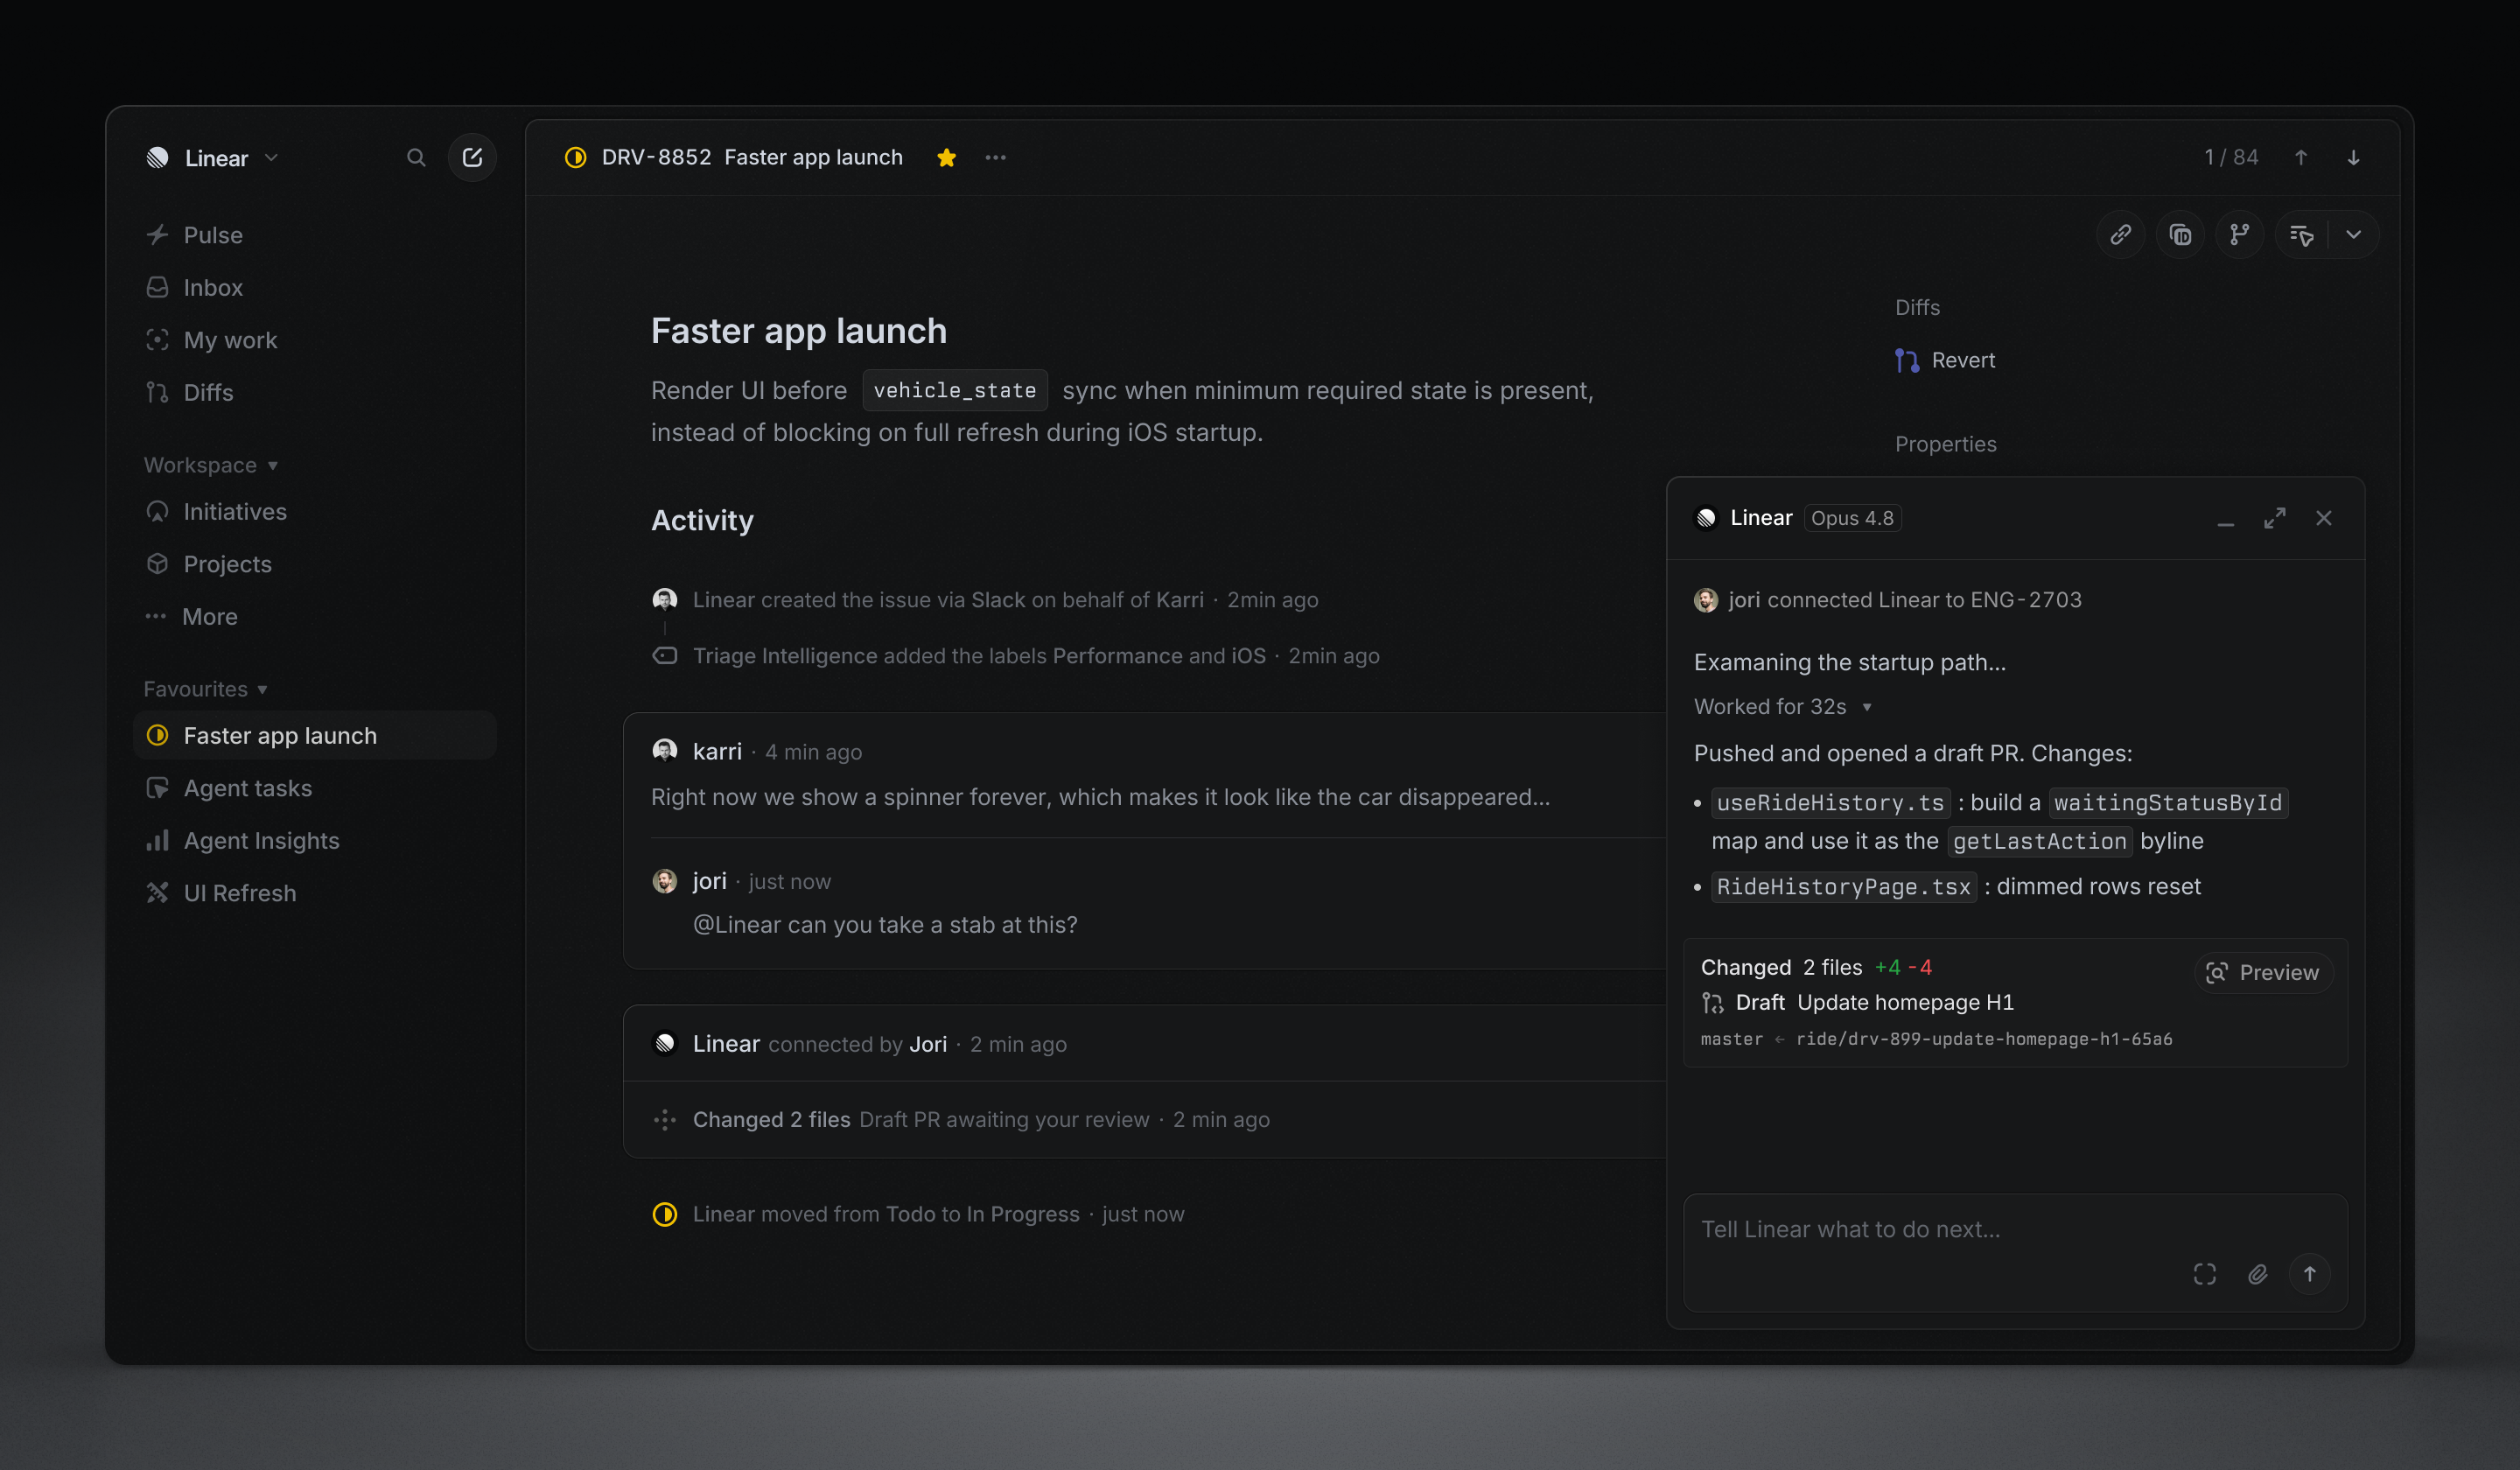Click the DRV-8852 issue identifier
This screenshot has width=2520, height=1470.
(x=656, y=158)
